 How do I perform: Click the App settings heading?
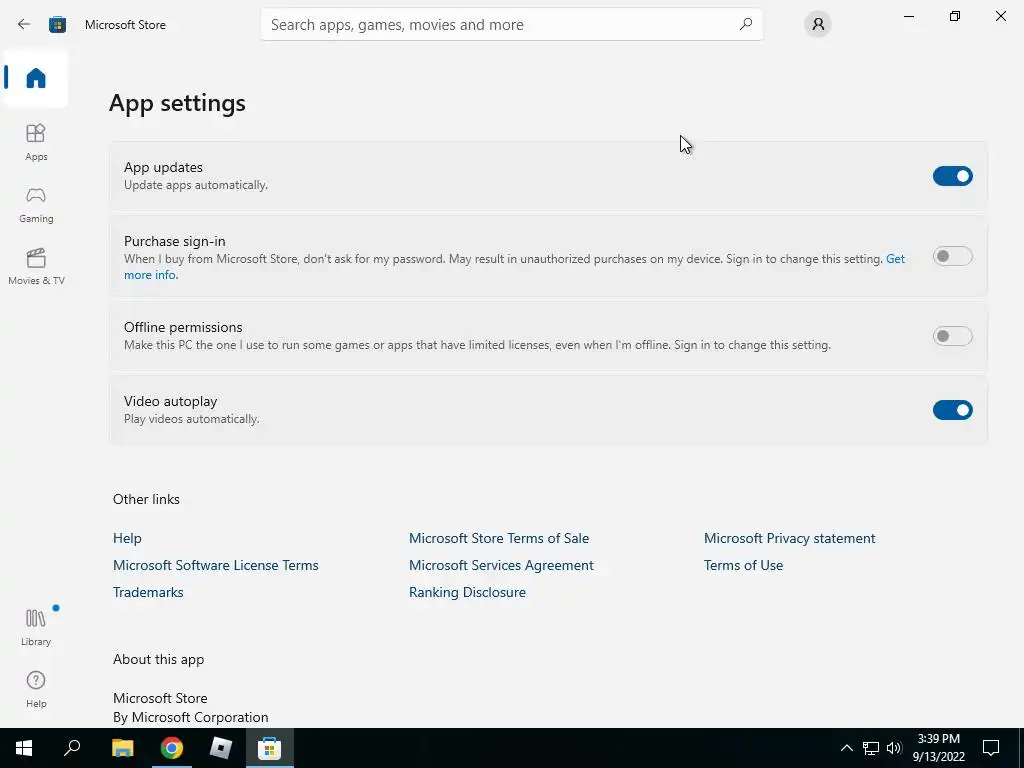click(x=177, y=103)
